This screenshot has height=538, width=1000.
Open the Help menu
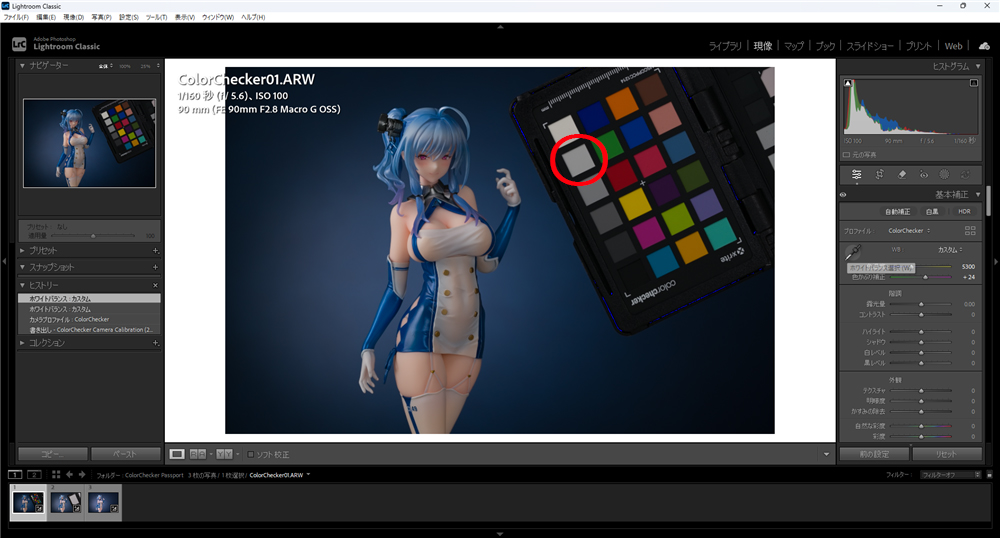253,17
